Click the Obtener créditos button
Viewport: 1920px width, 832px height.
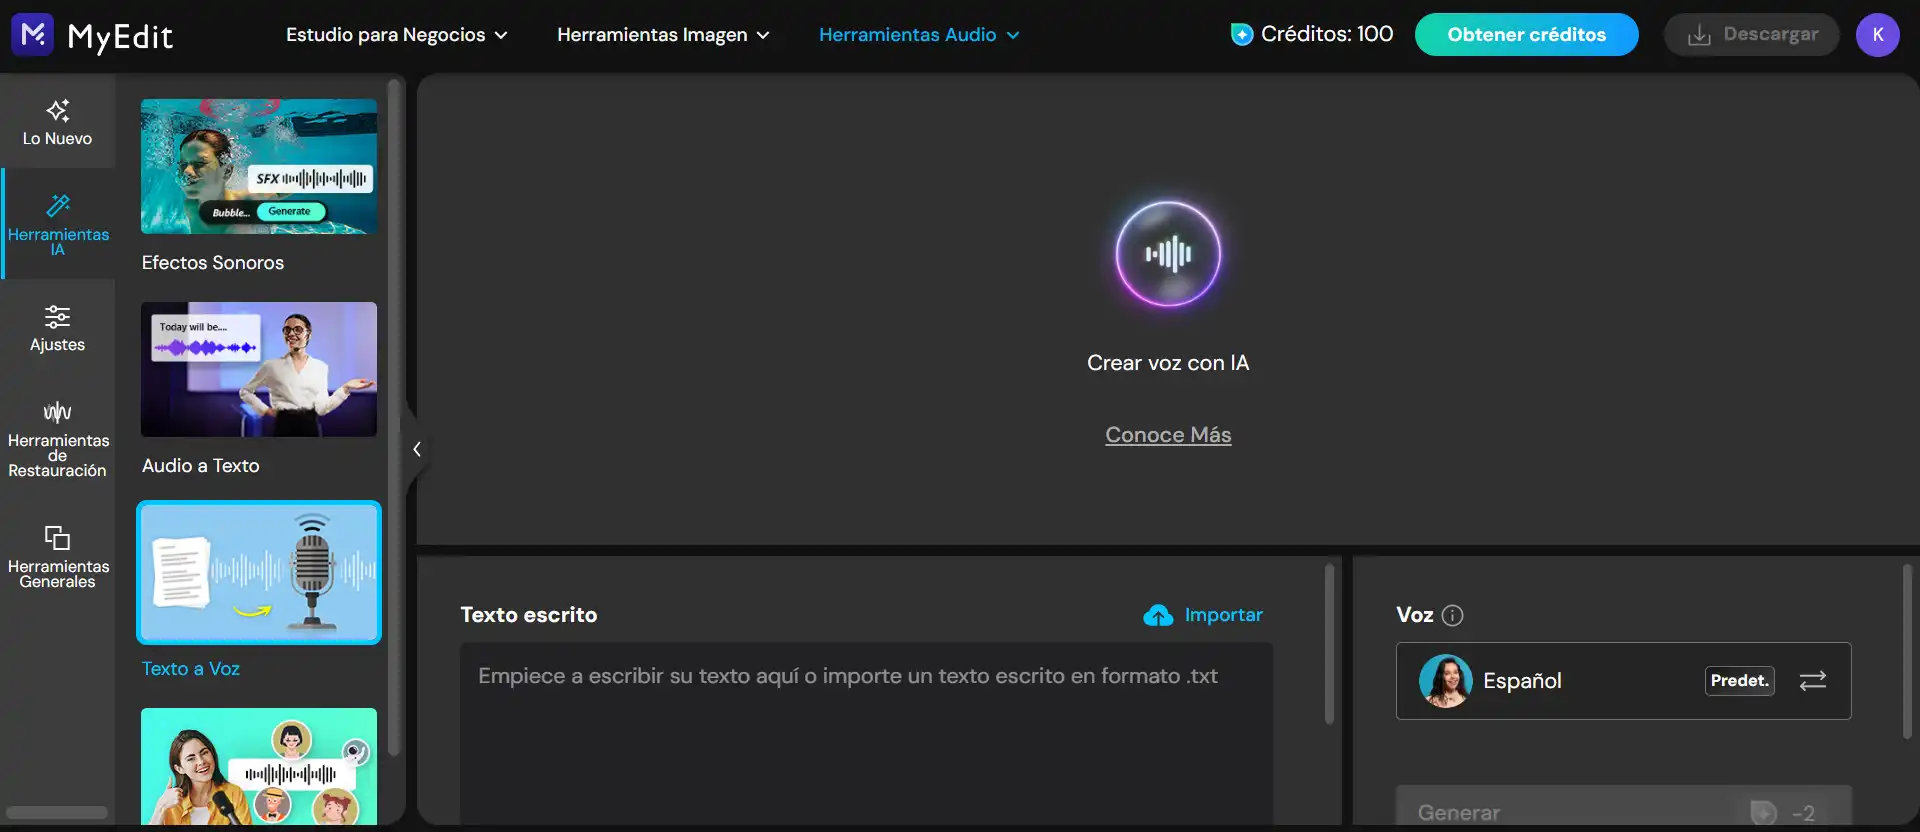click(1526, 35)
